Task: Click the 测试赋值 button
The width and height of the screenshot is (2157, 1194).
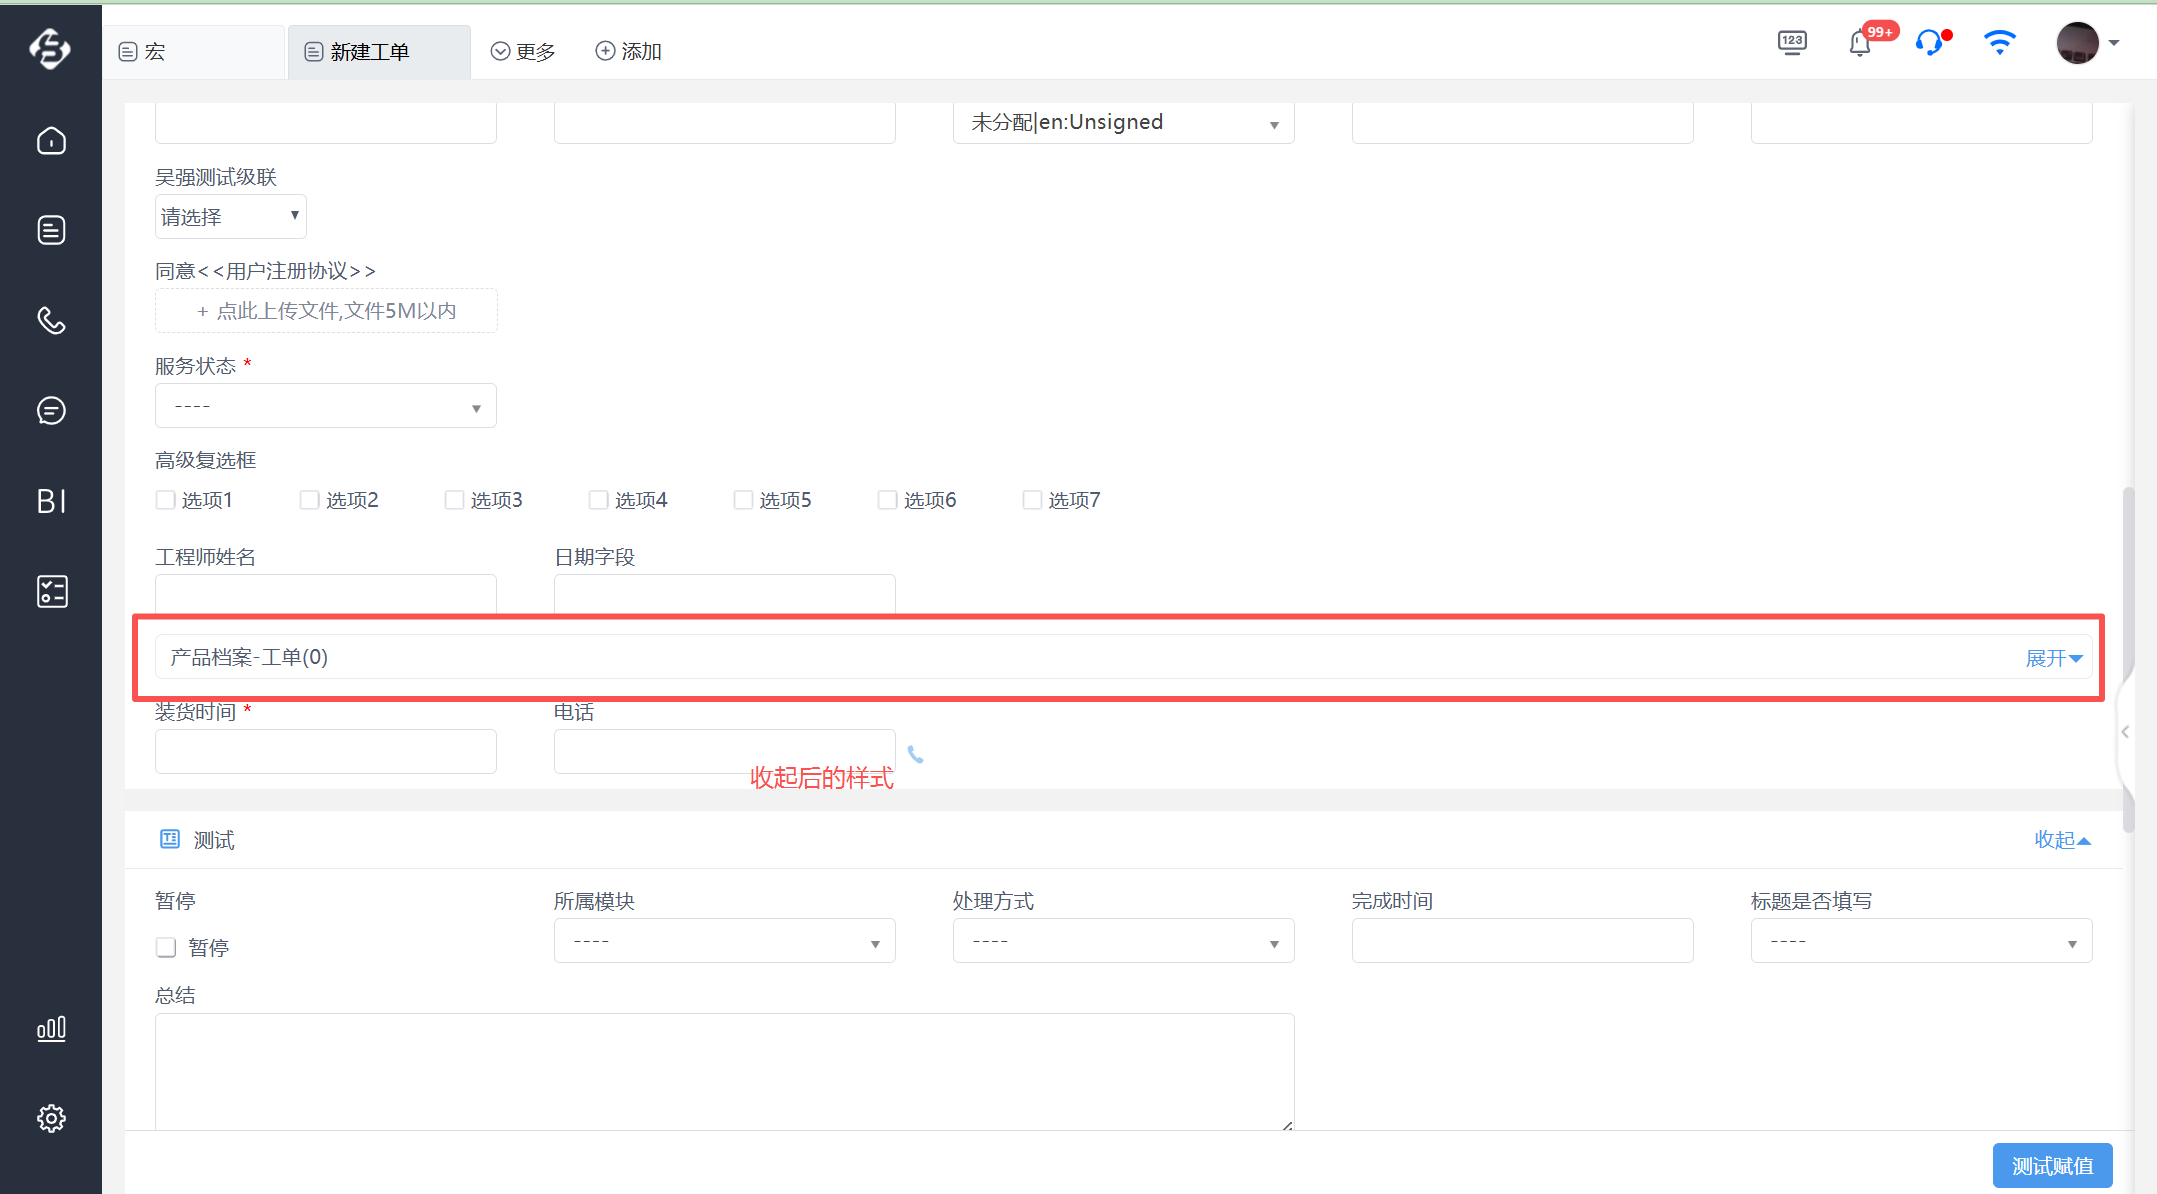Action: point(2052,1166)
